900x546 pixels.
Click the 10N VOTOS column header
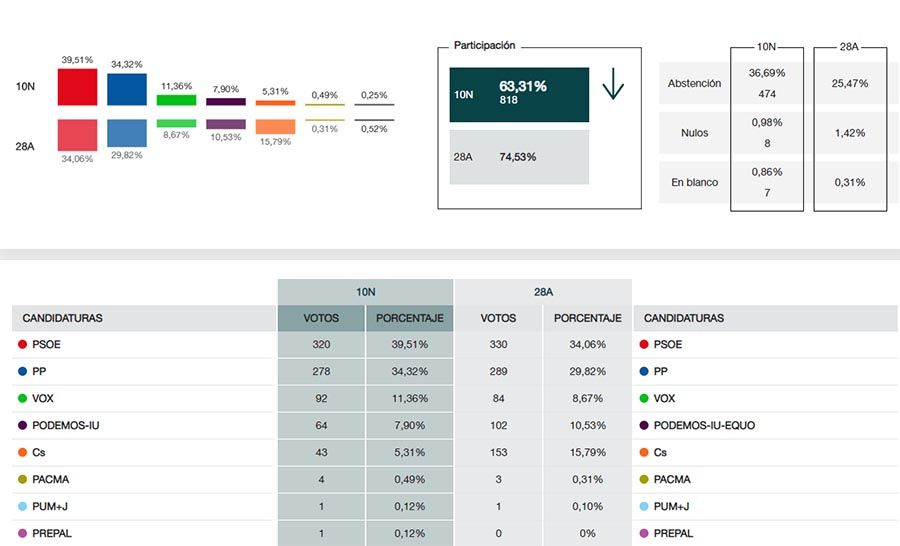pos(321,318)
